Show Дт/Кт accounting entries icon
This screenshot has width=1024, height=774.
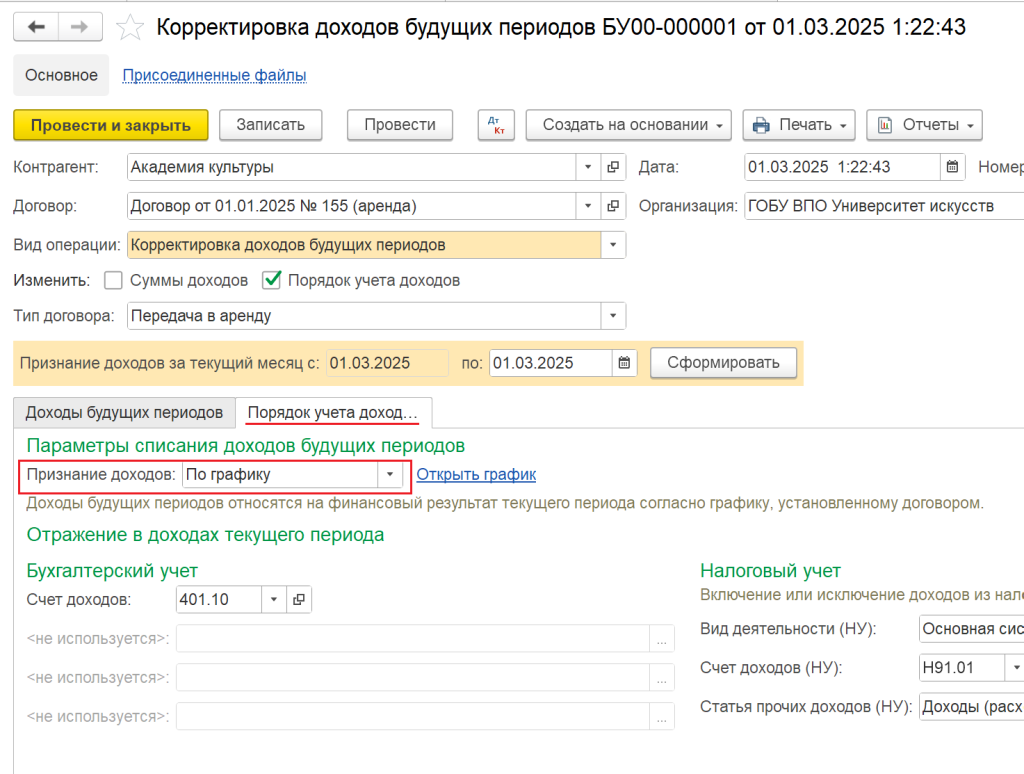click(x=496, y=125)
